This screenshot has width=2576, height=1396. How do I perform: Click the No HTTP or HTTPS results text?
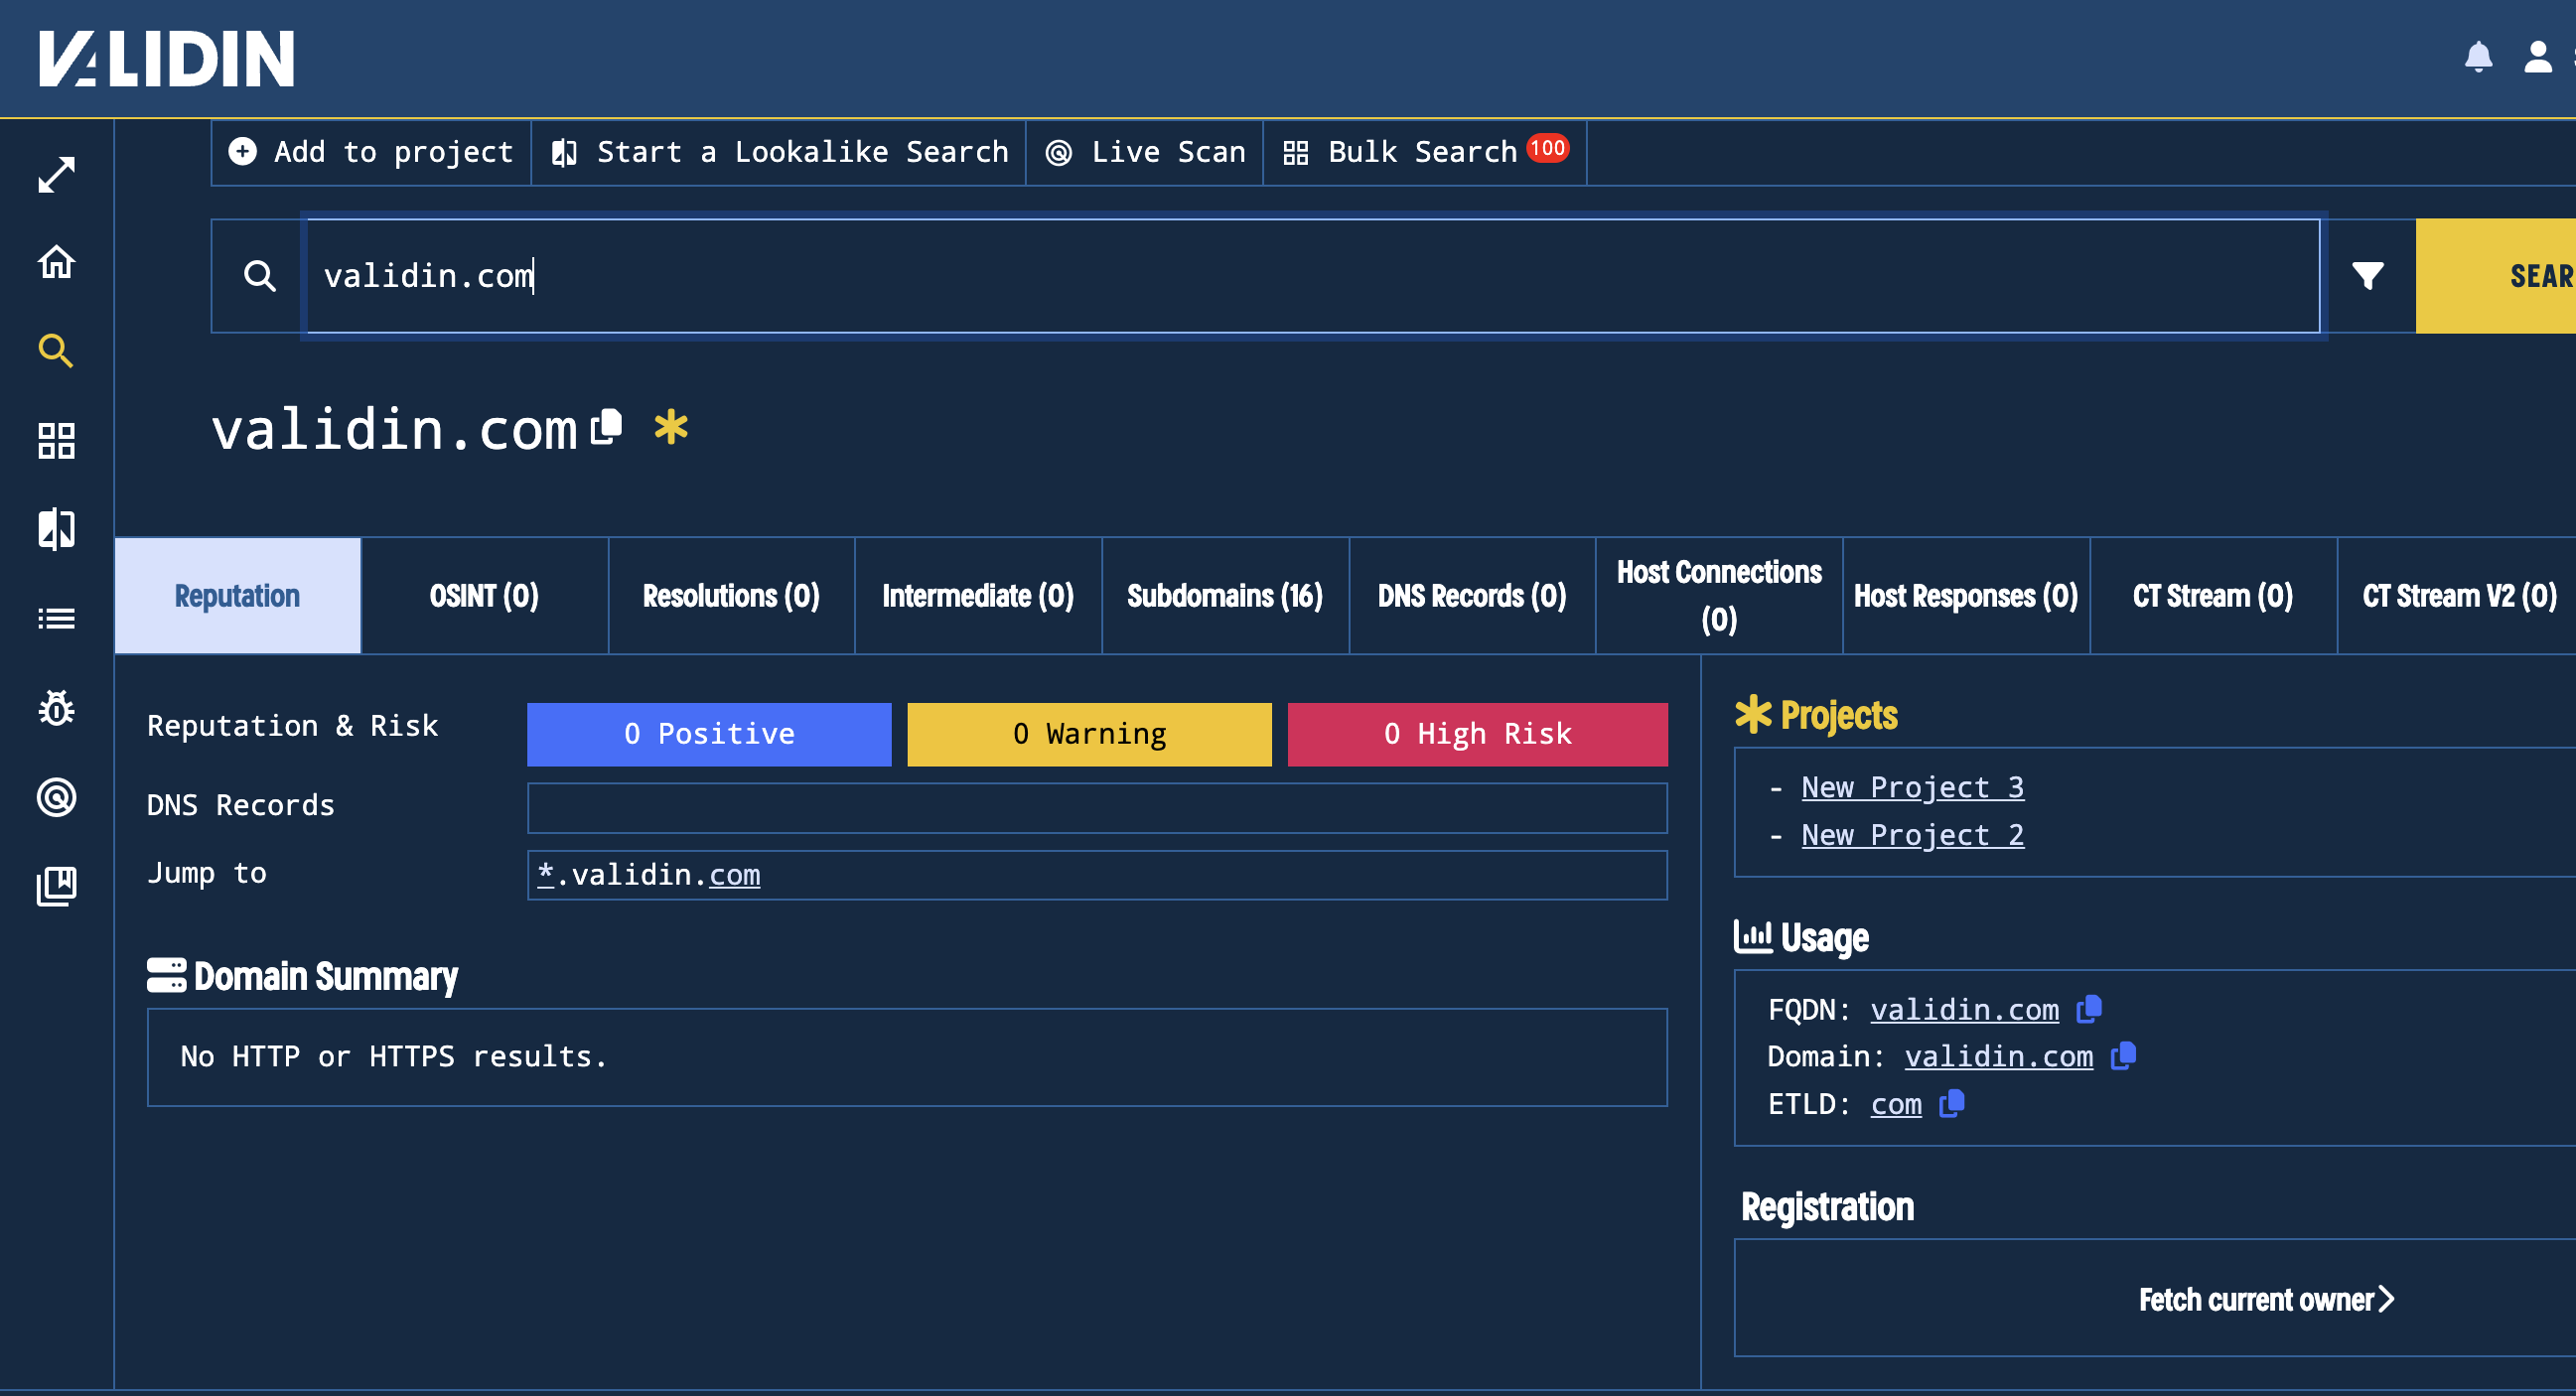point(394,1056)
